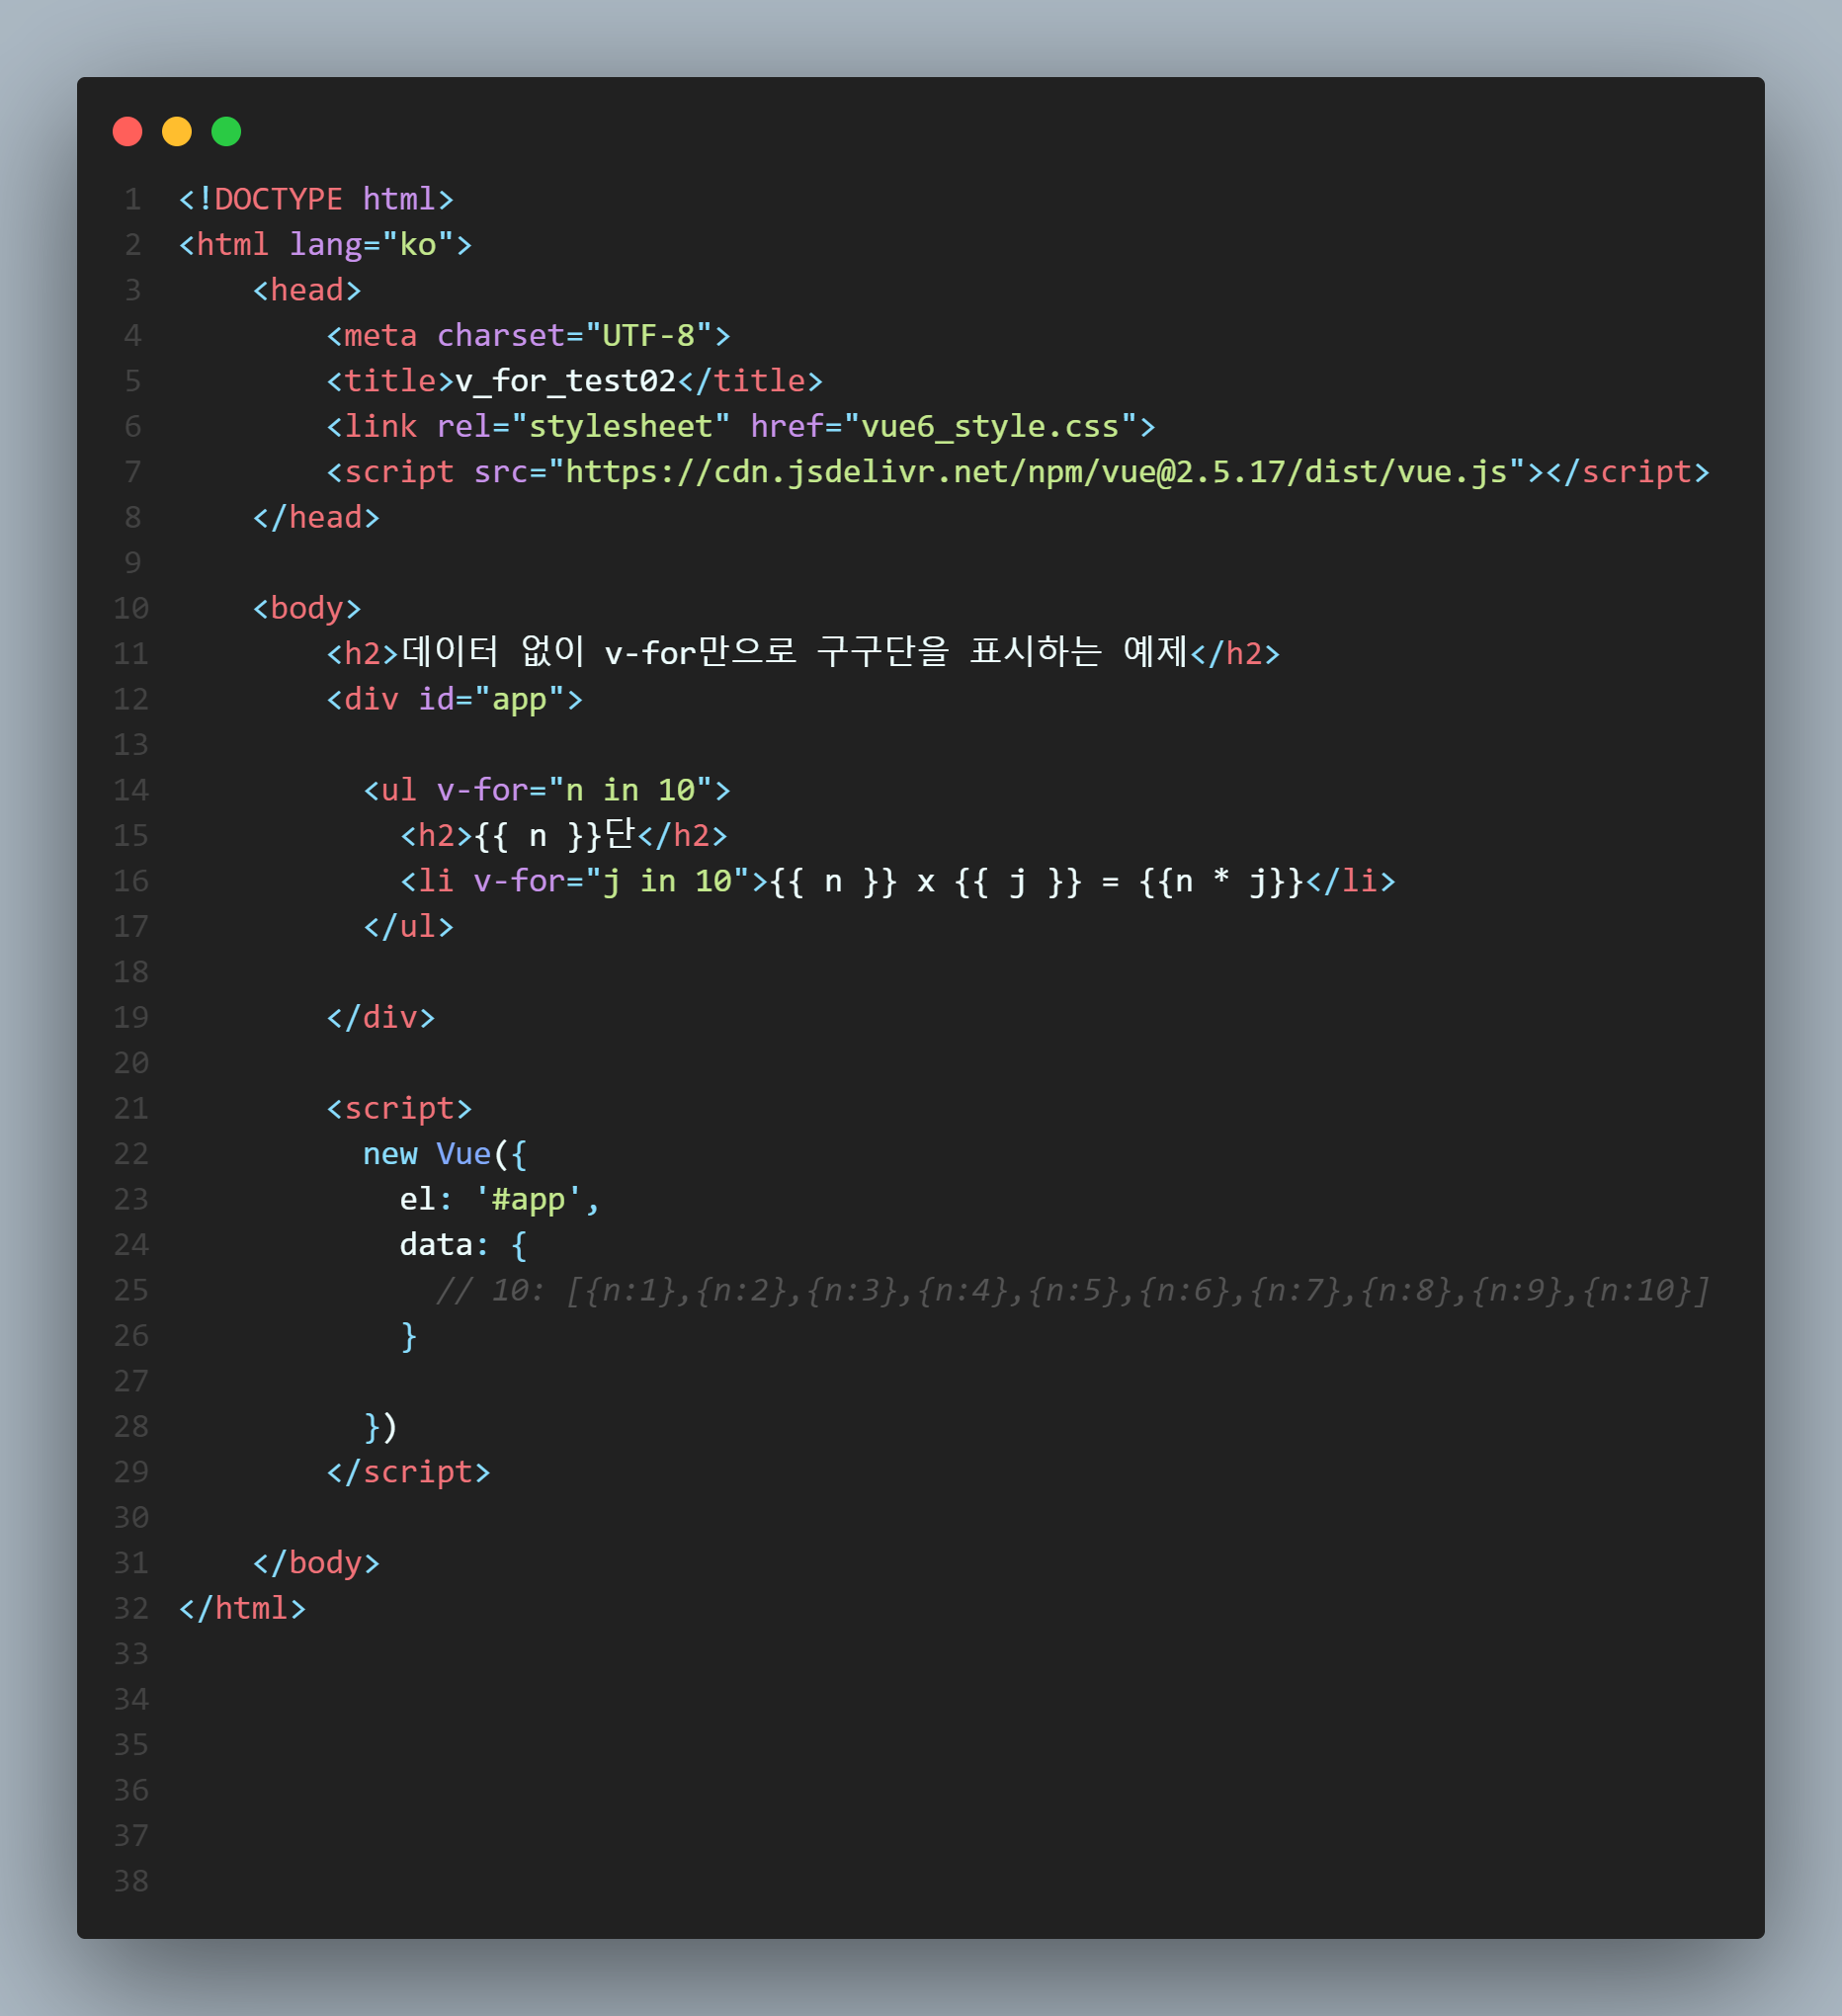
Task: Click the closing </body> tag
Action: 316,1564
